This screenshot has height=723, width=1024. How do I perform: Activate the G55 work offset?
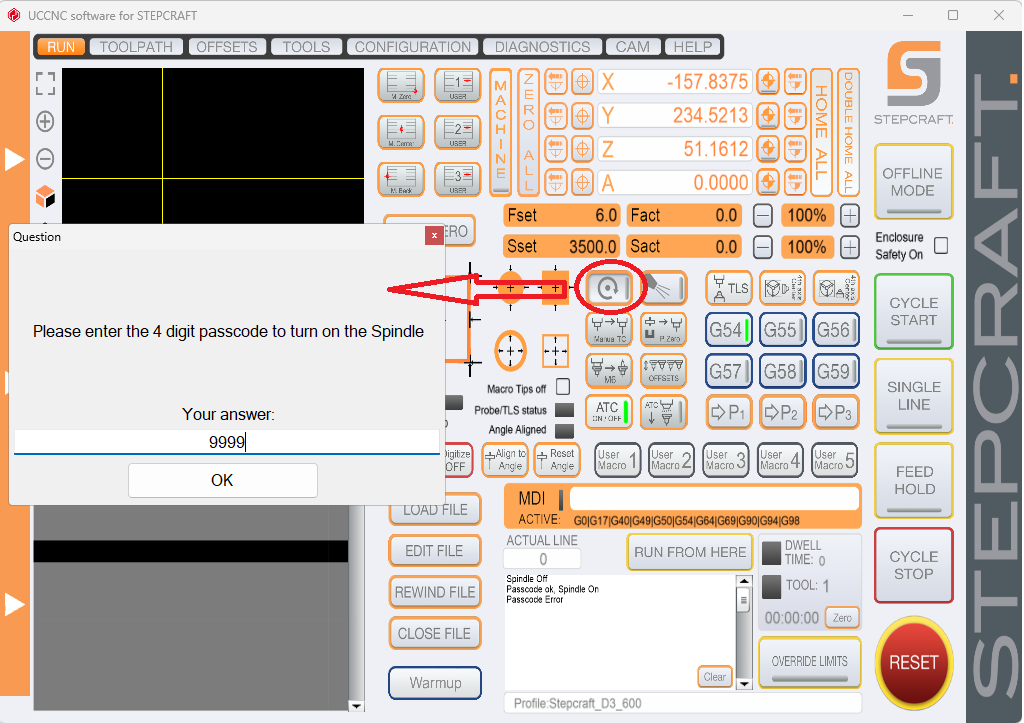click(x=782, y=330)
